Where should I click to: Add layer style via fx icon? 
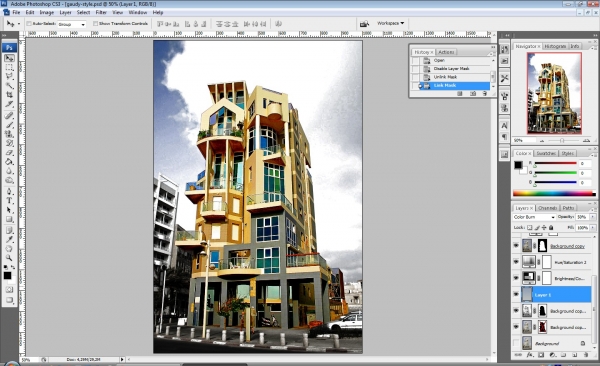(530, 355)
